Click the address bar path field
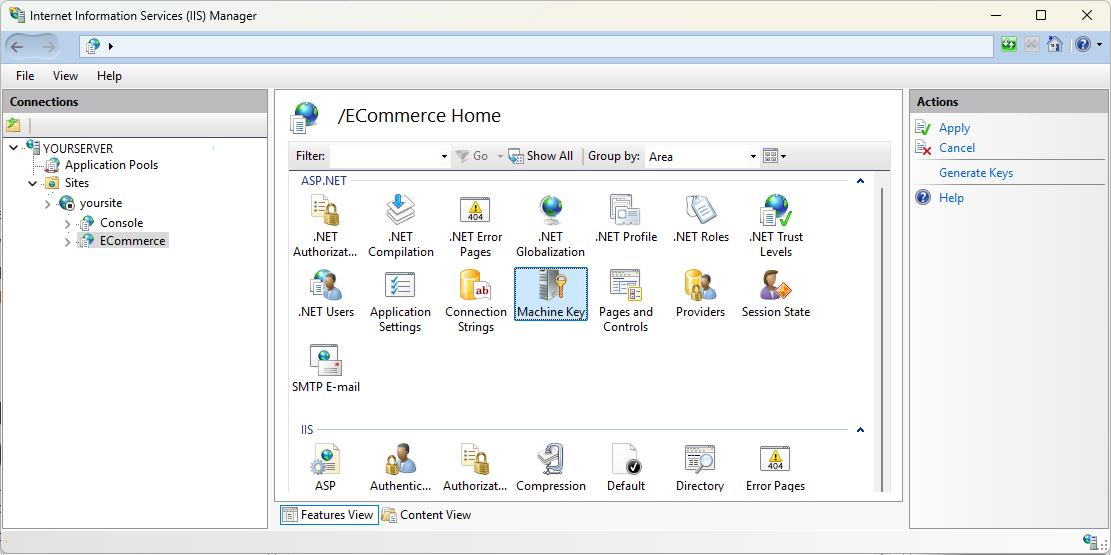 tap(536, 46)
